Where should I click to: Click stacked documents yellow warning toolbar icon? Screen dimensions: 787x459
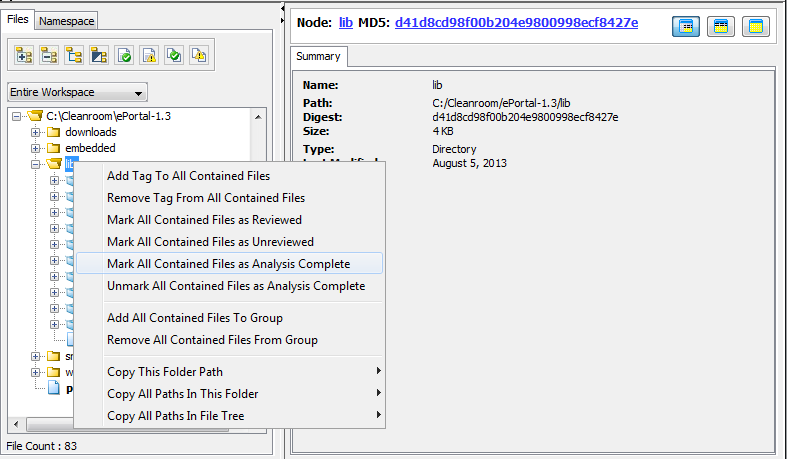point(199,55)
